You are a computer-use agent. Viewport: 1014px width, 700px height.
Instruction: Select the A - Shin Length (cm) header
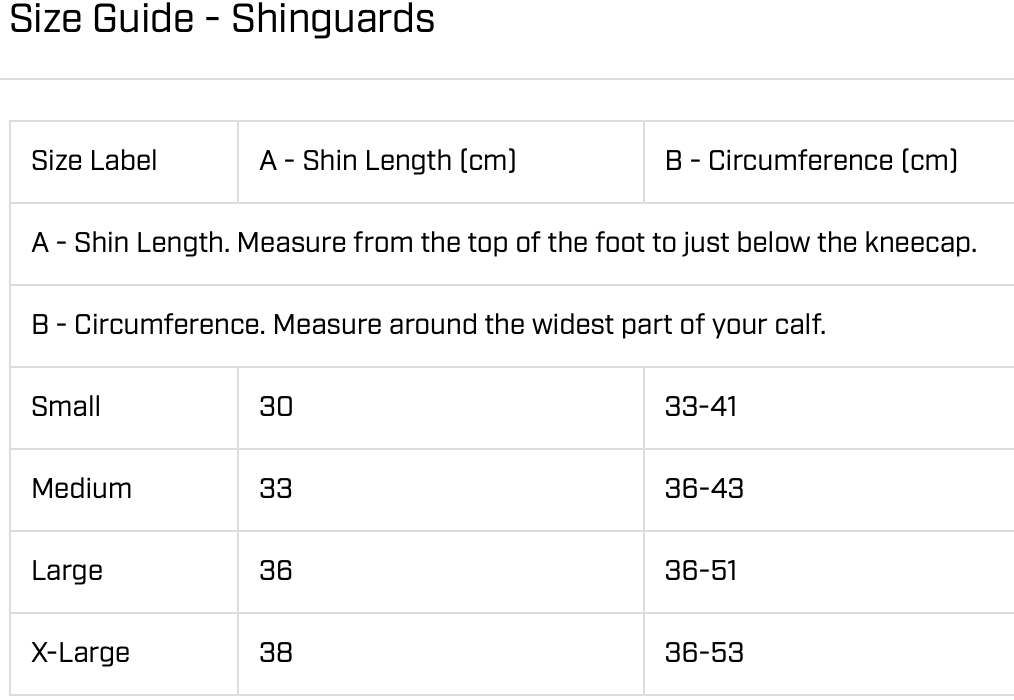pos(387,161)
